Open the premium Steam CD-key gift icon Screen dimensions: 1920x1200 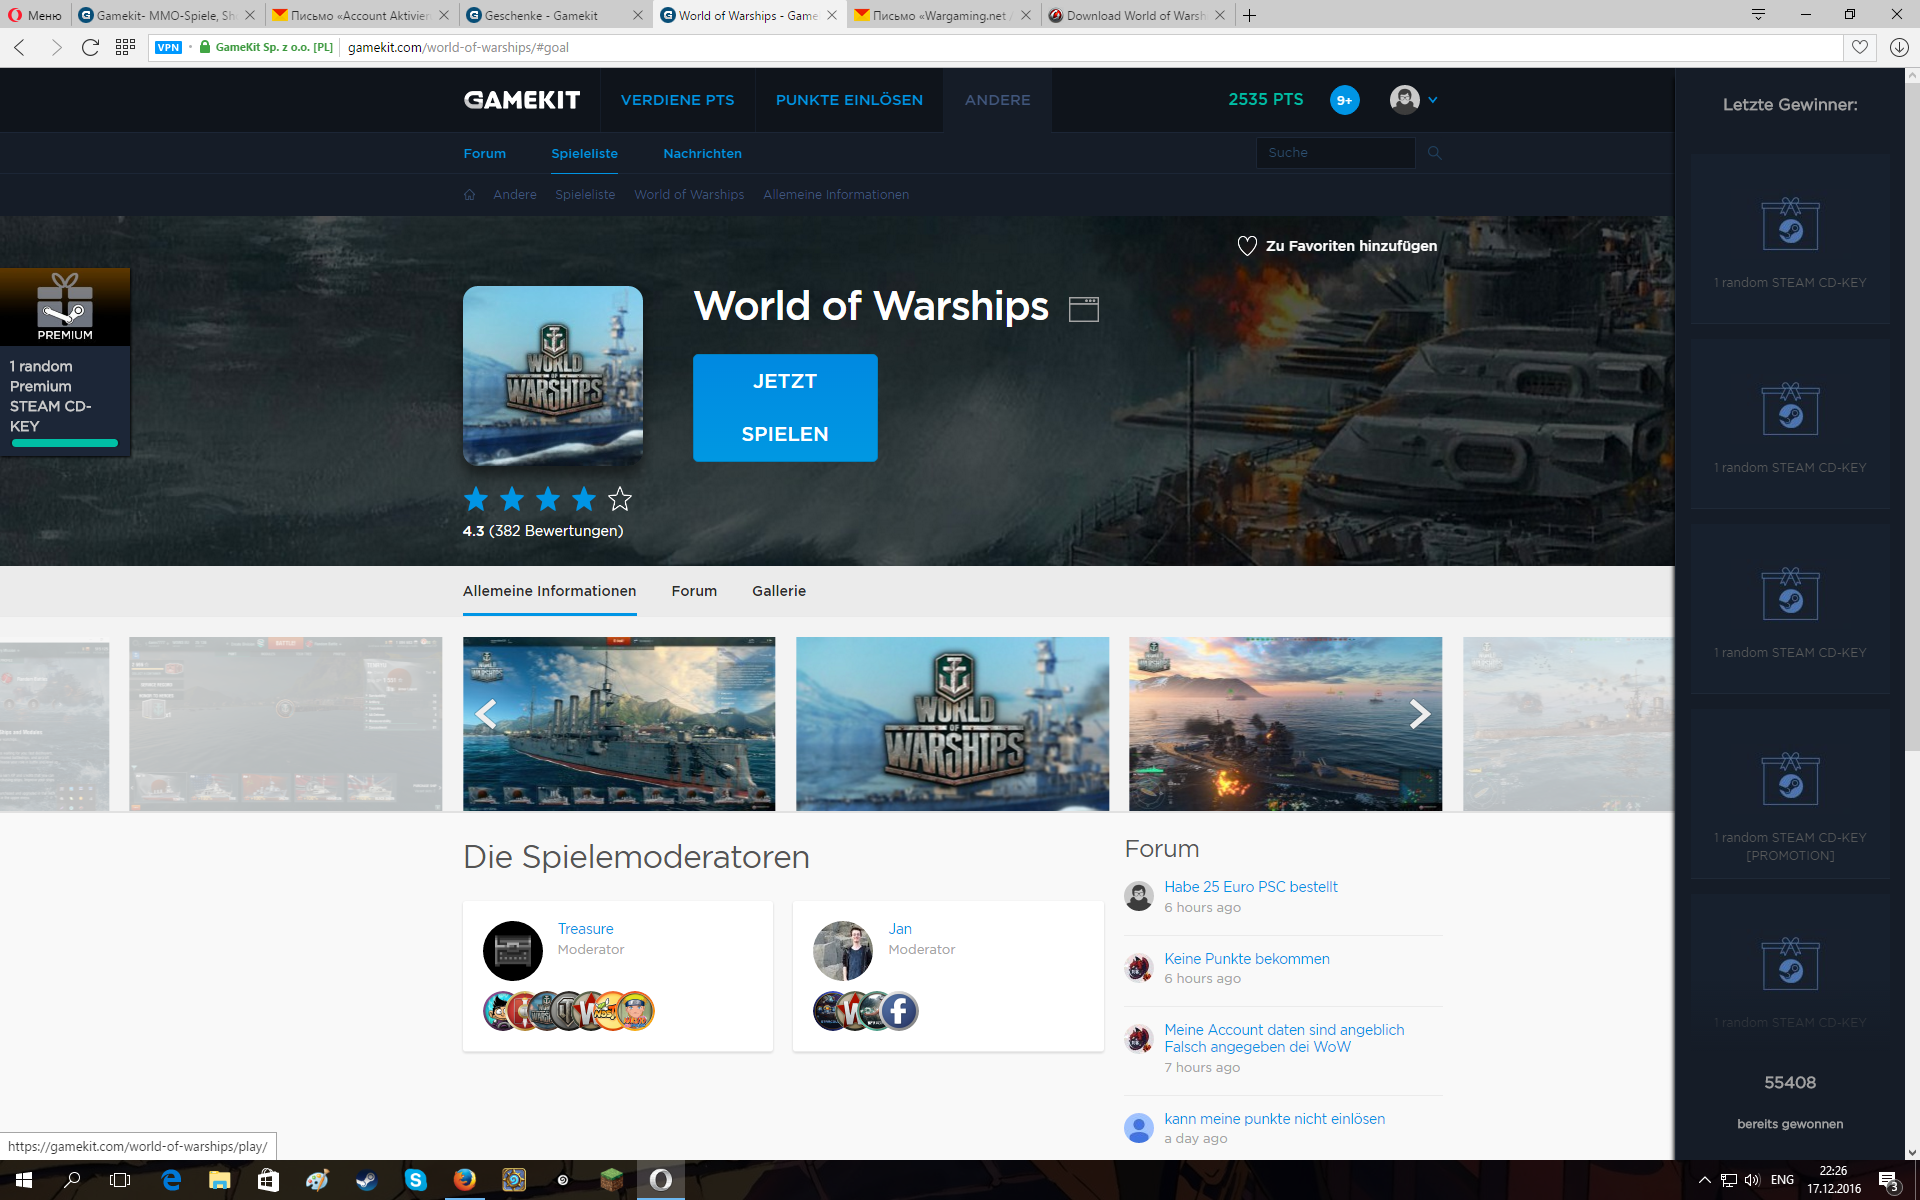pos(65,306)
